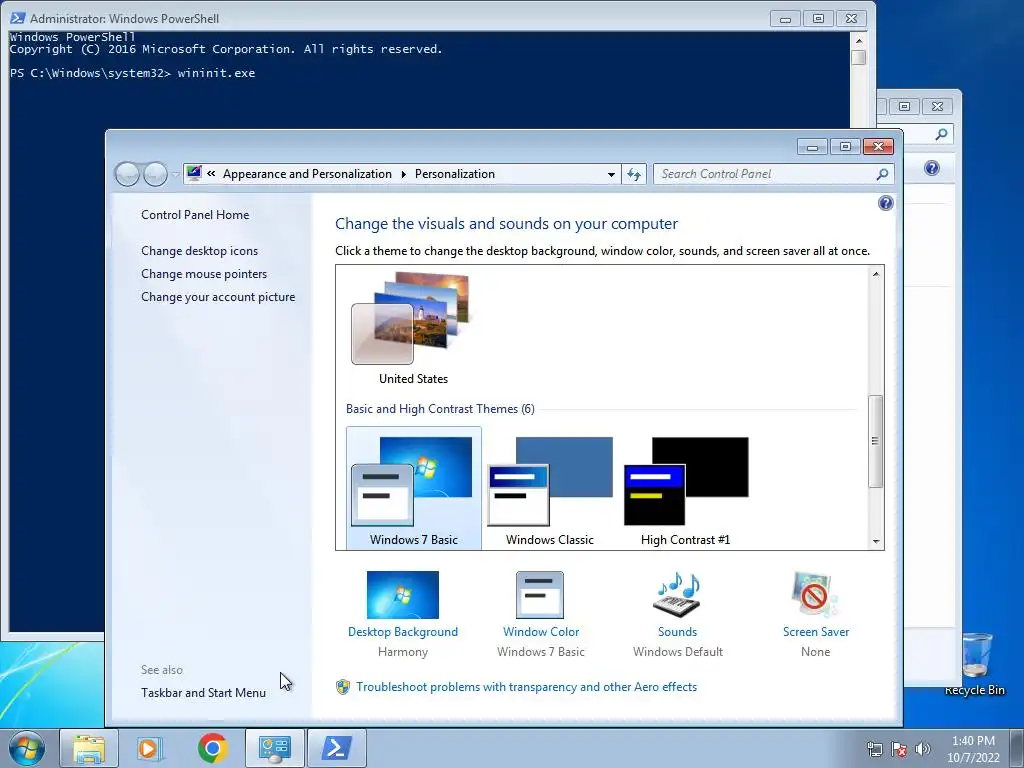Screen dimensions: 1024x768
Task: Open Desktop Background settings icon
Action: point(402,595)
